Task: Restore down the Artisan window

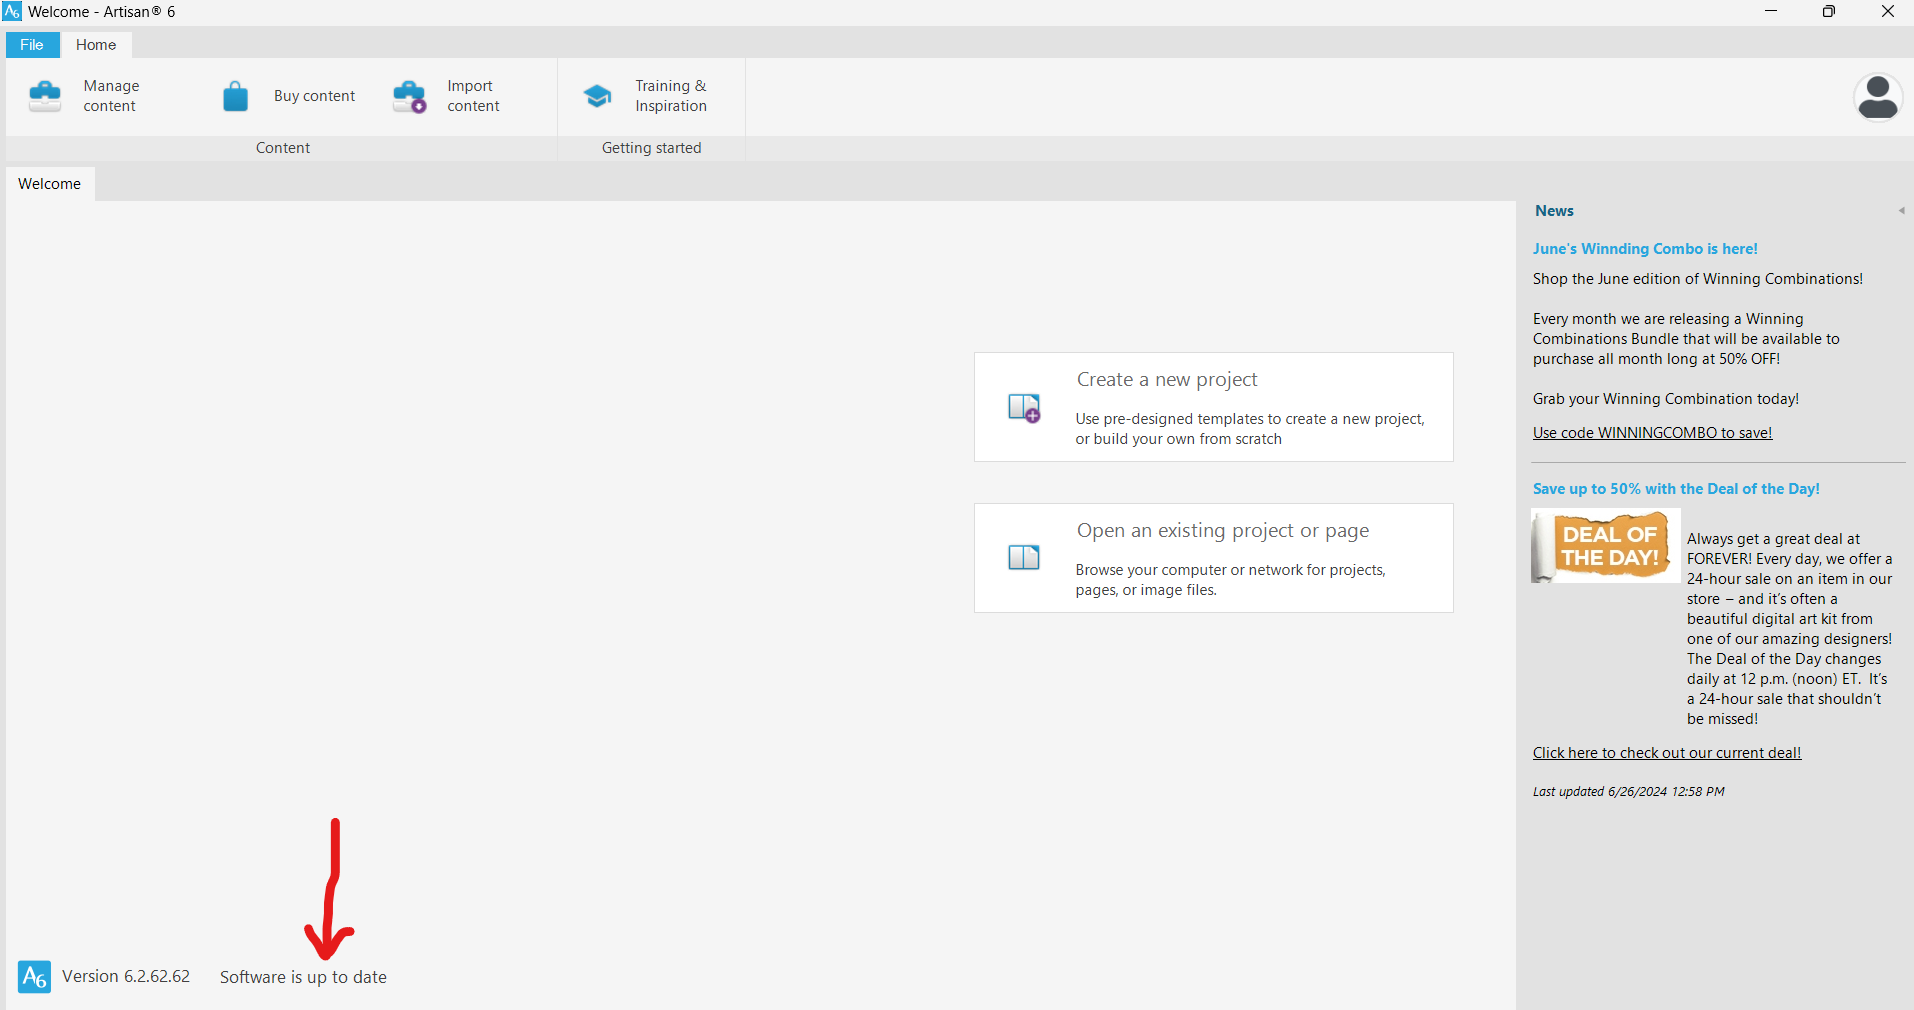Action: pyautogui.click(x=1829, y=12)
